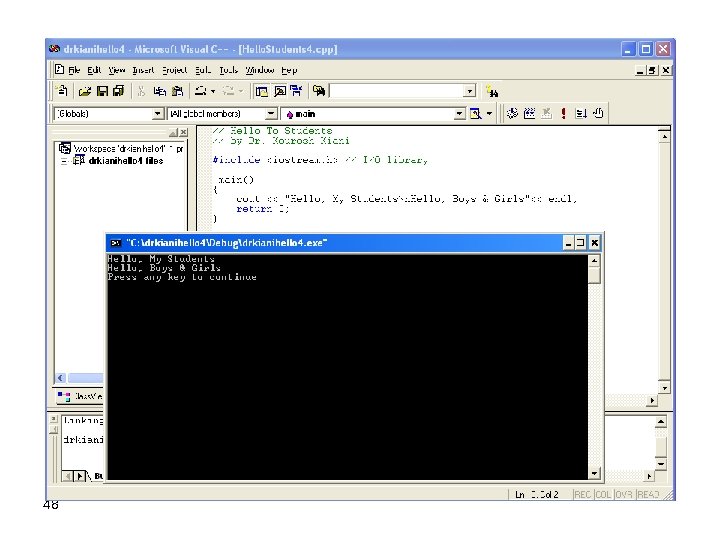
Task: Click the Open file folder icon
Action: tap(84, 91)
